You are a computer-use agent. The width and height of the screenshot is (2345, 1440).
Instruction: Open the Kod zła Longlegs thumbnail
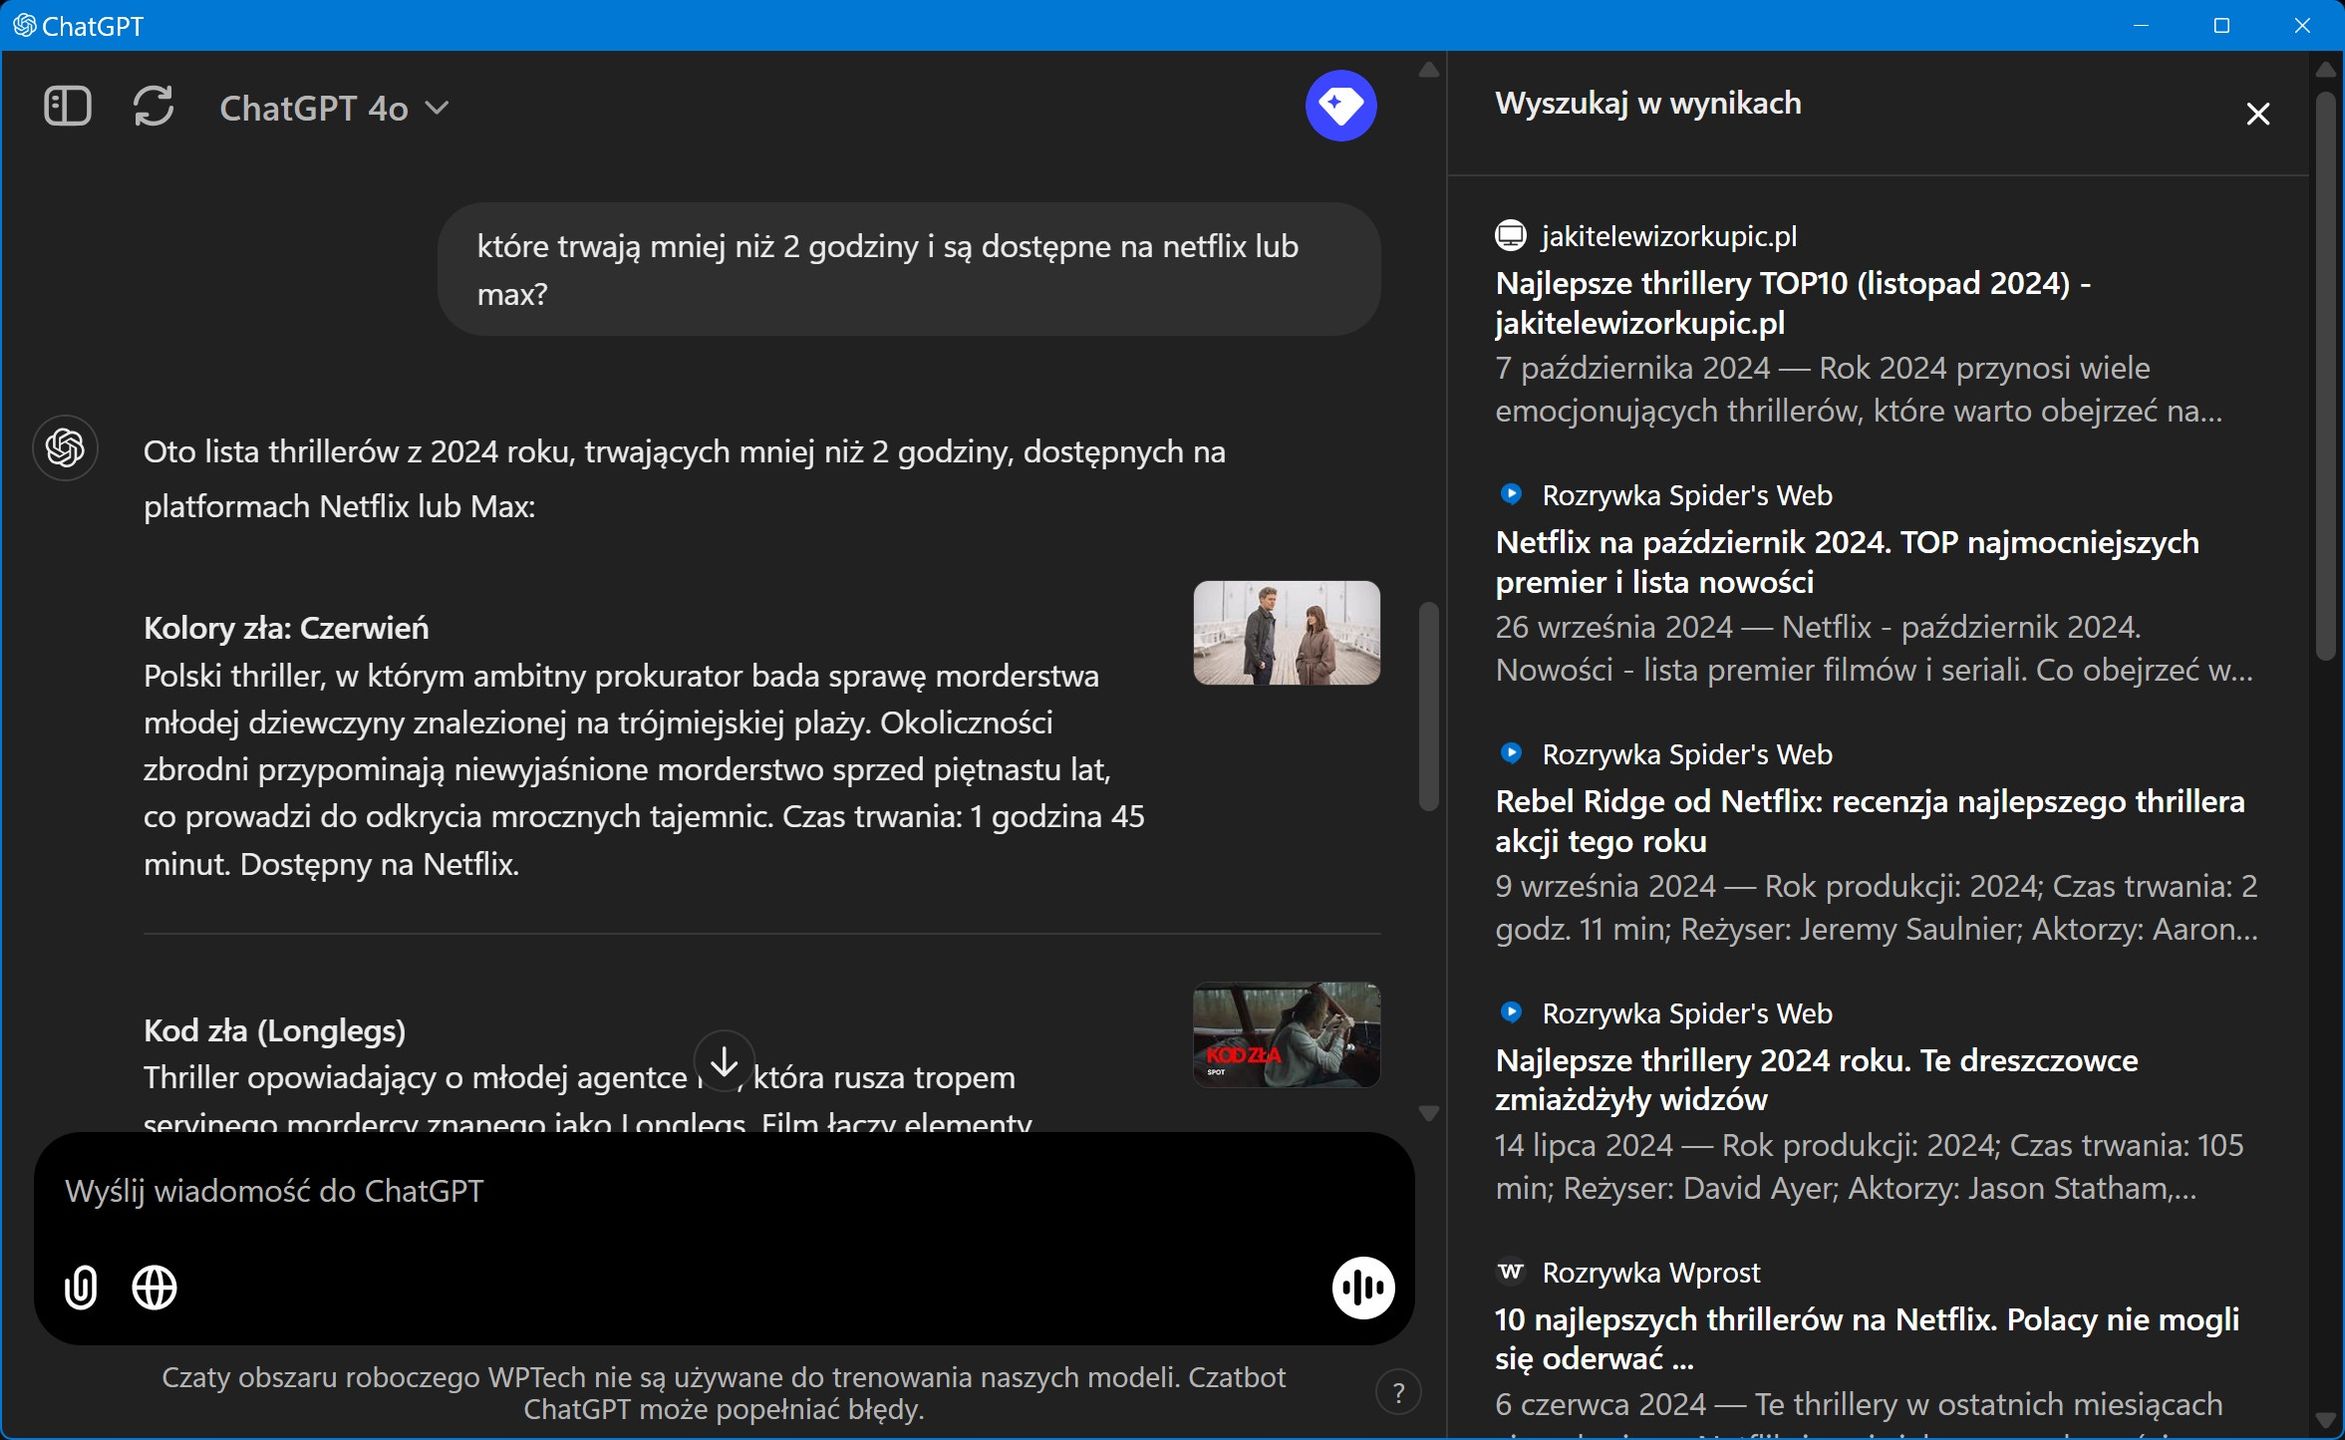1286,1035
